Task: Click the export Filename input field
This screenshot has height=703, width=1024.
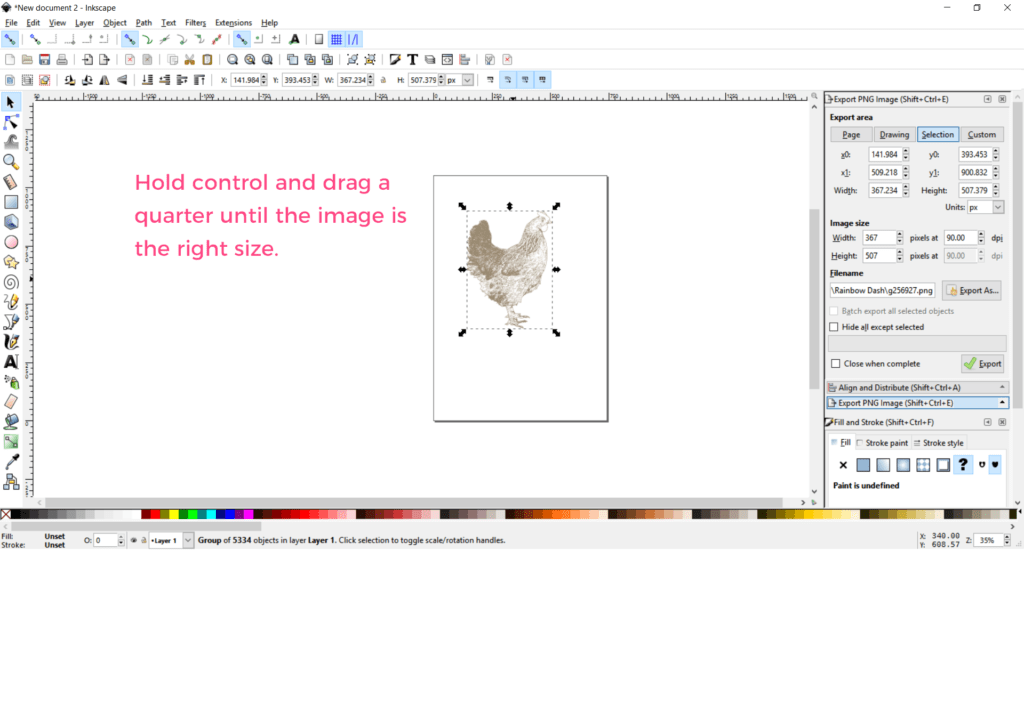Action: click(x=882, y=290)
